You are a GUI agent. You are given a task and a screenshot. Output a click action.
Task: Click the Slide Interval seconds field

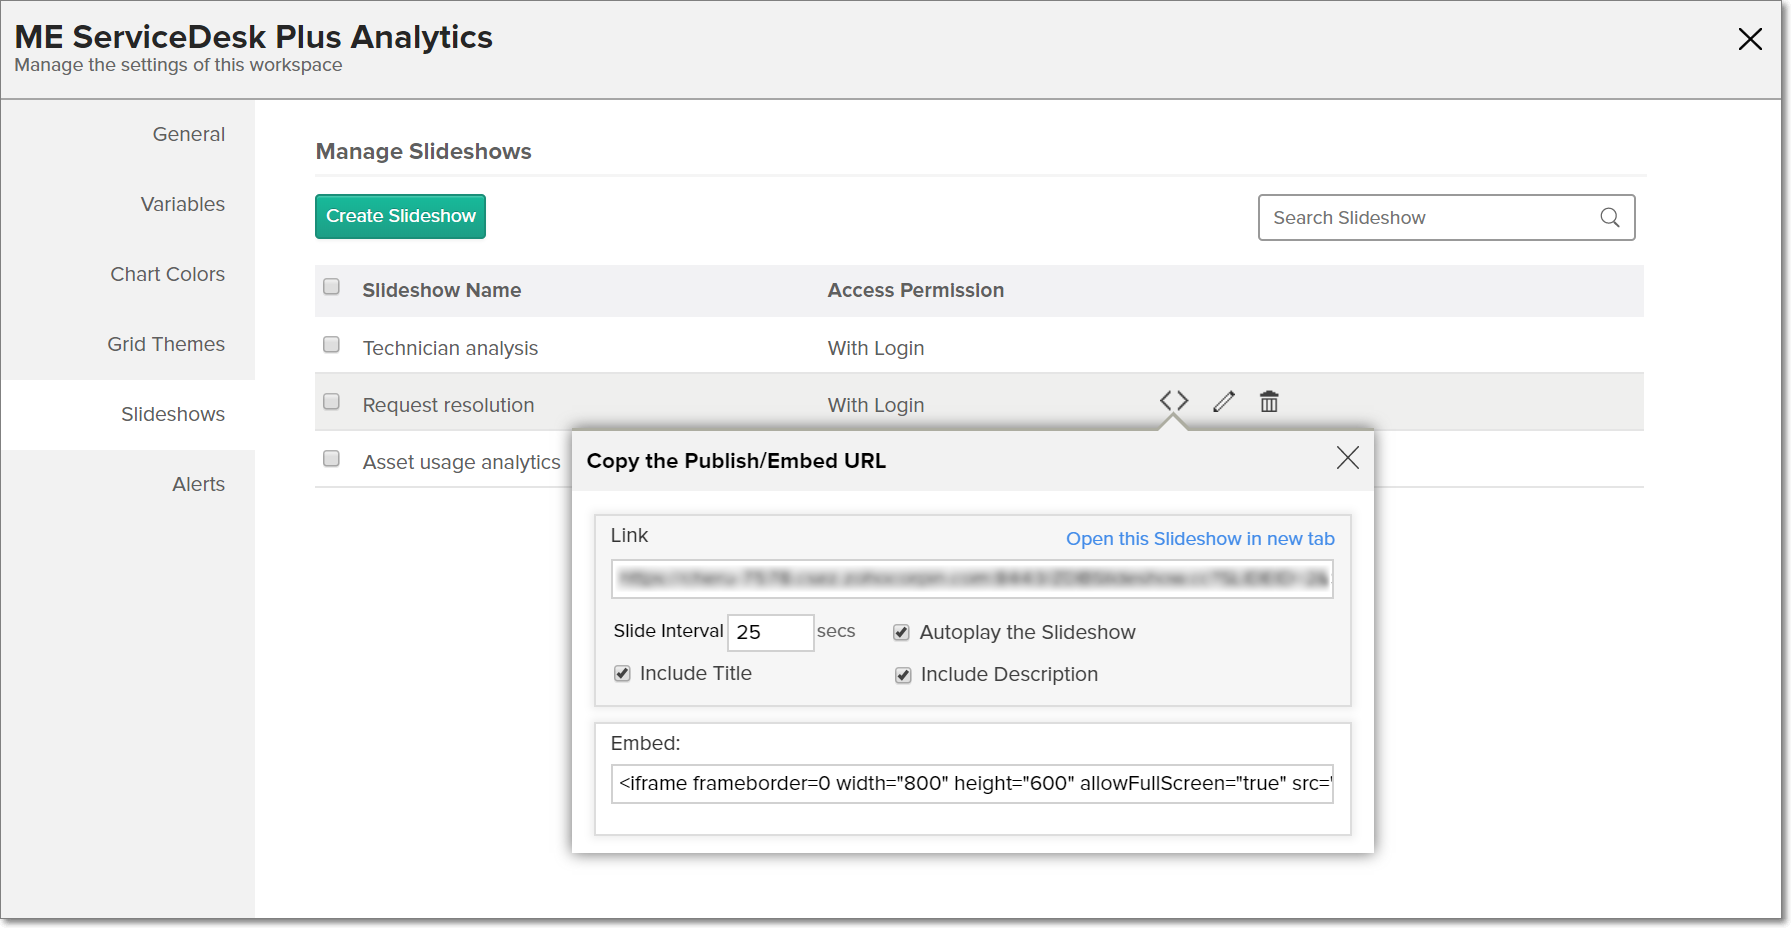point(770,633)
